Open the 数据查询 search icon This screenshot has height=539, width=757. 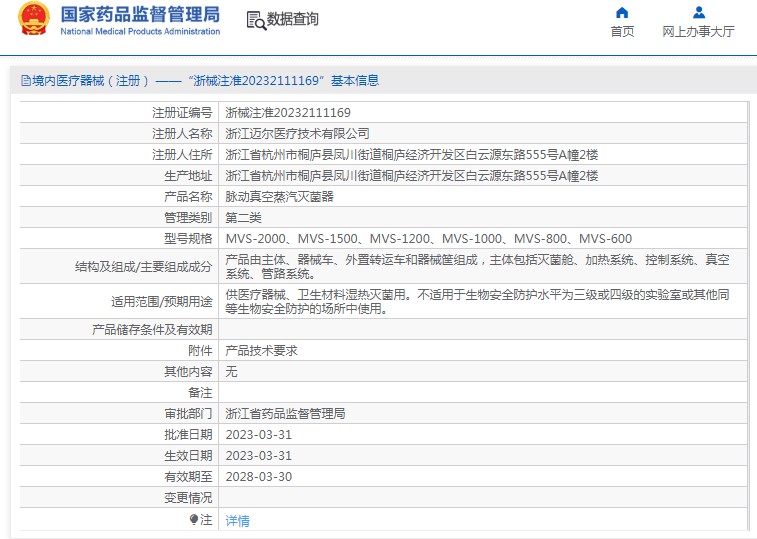coord(256,20)
